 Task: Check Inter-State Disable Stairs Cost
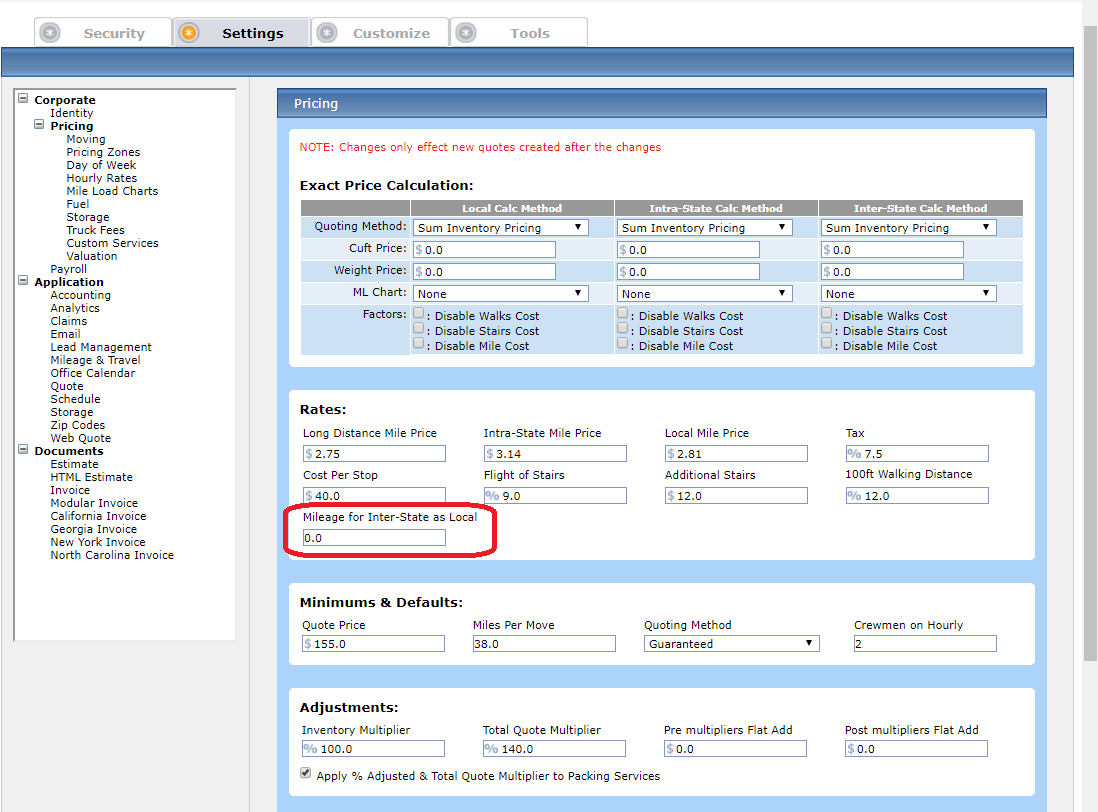click(826, 328)
